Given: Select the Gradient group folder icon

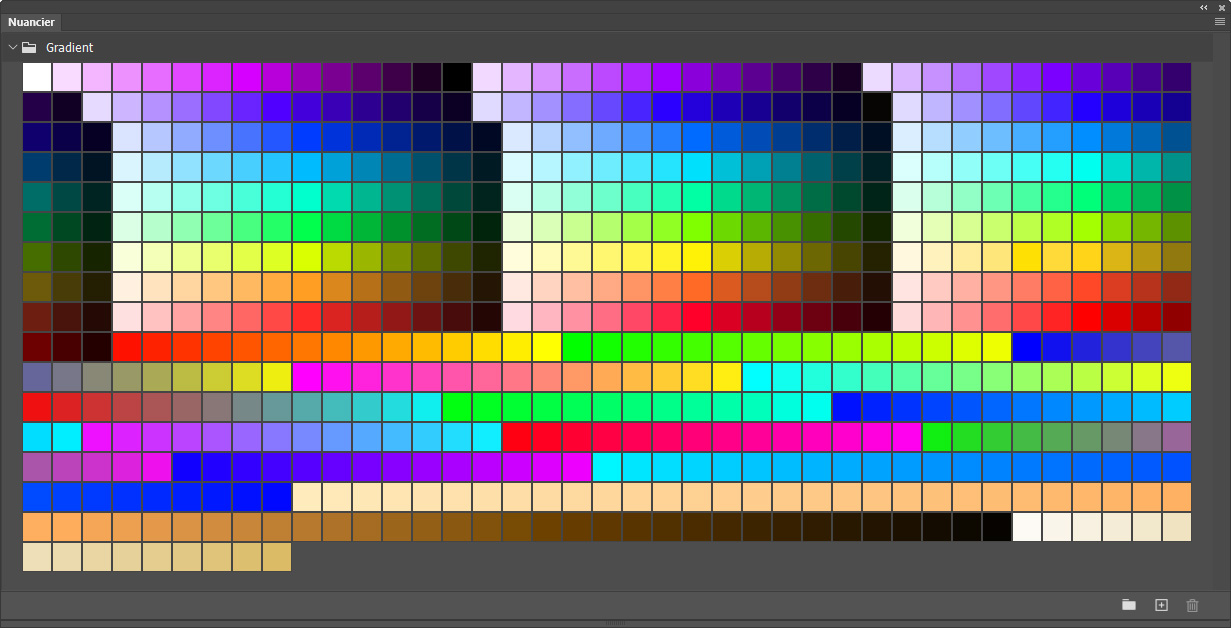Looking at the screenshot, I should (30, 47).
